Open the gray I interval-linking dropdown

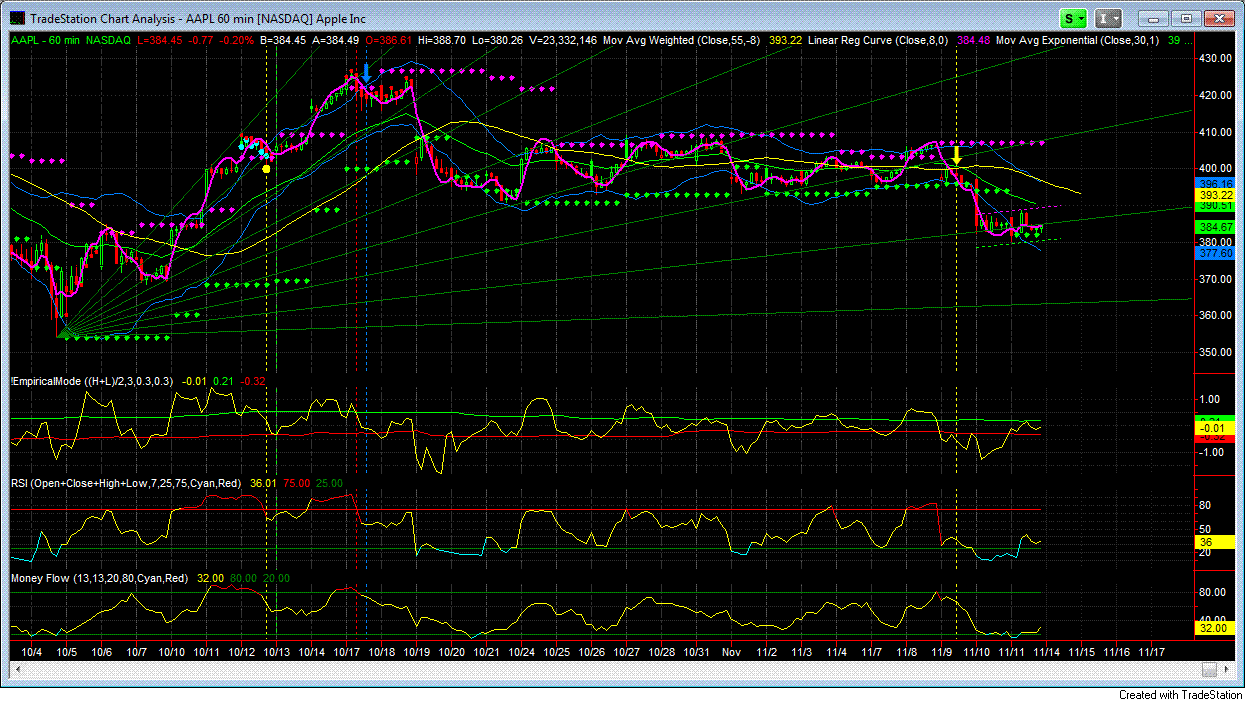coord(1108,18)
